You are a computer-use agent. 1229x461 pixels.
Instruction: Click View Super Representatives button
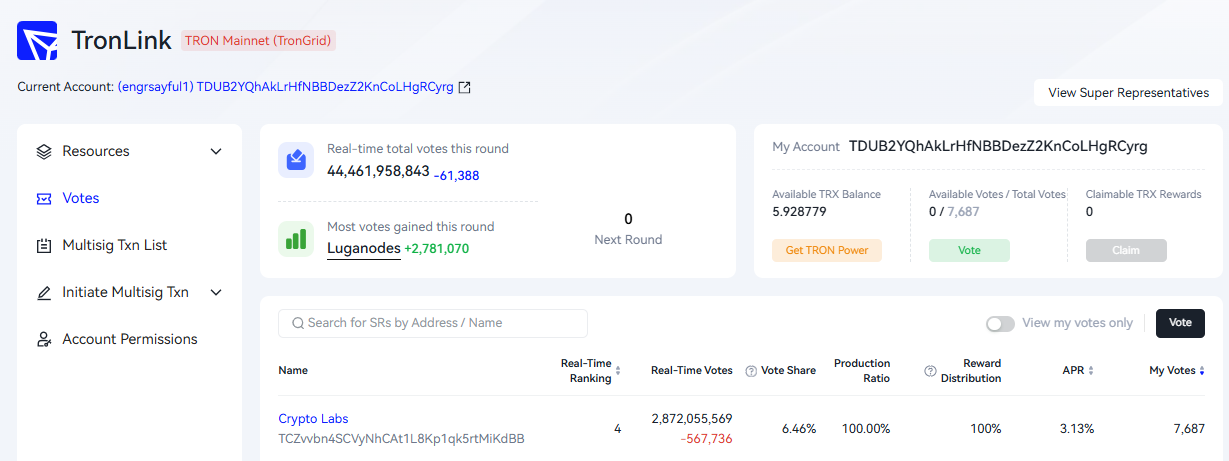pos(1128,93)
